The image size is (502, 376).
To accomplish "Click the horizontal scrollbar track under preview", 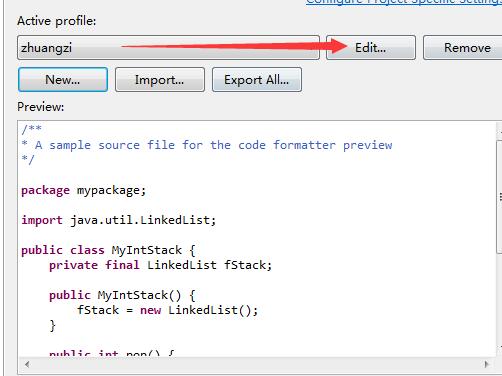I will point(257,364).
